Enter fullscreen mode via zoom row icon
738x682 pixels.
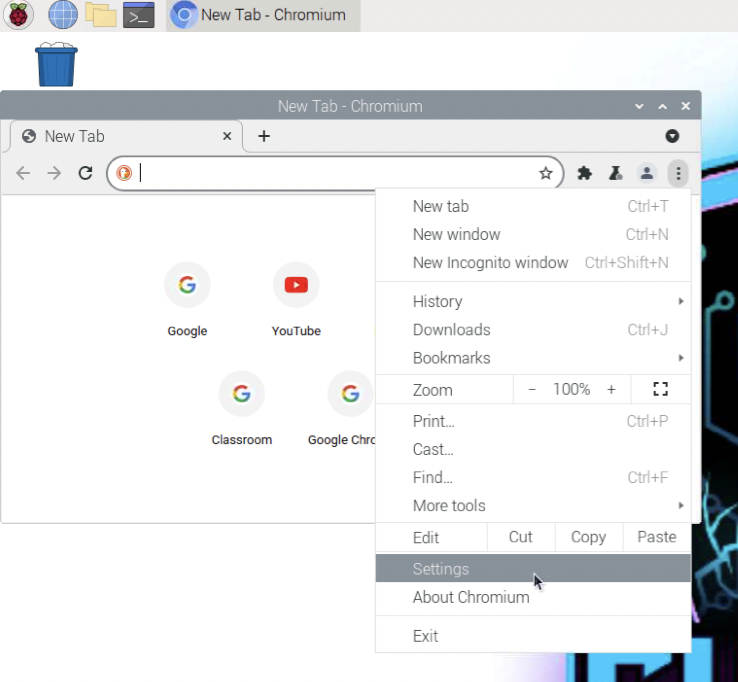(660, 389)
